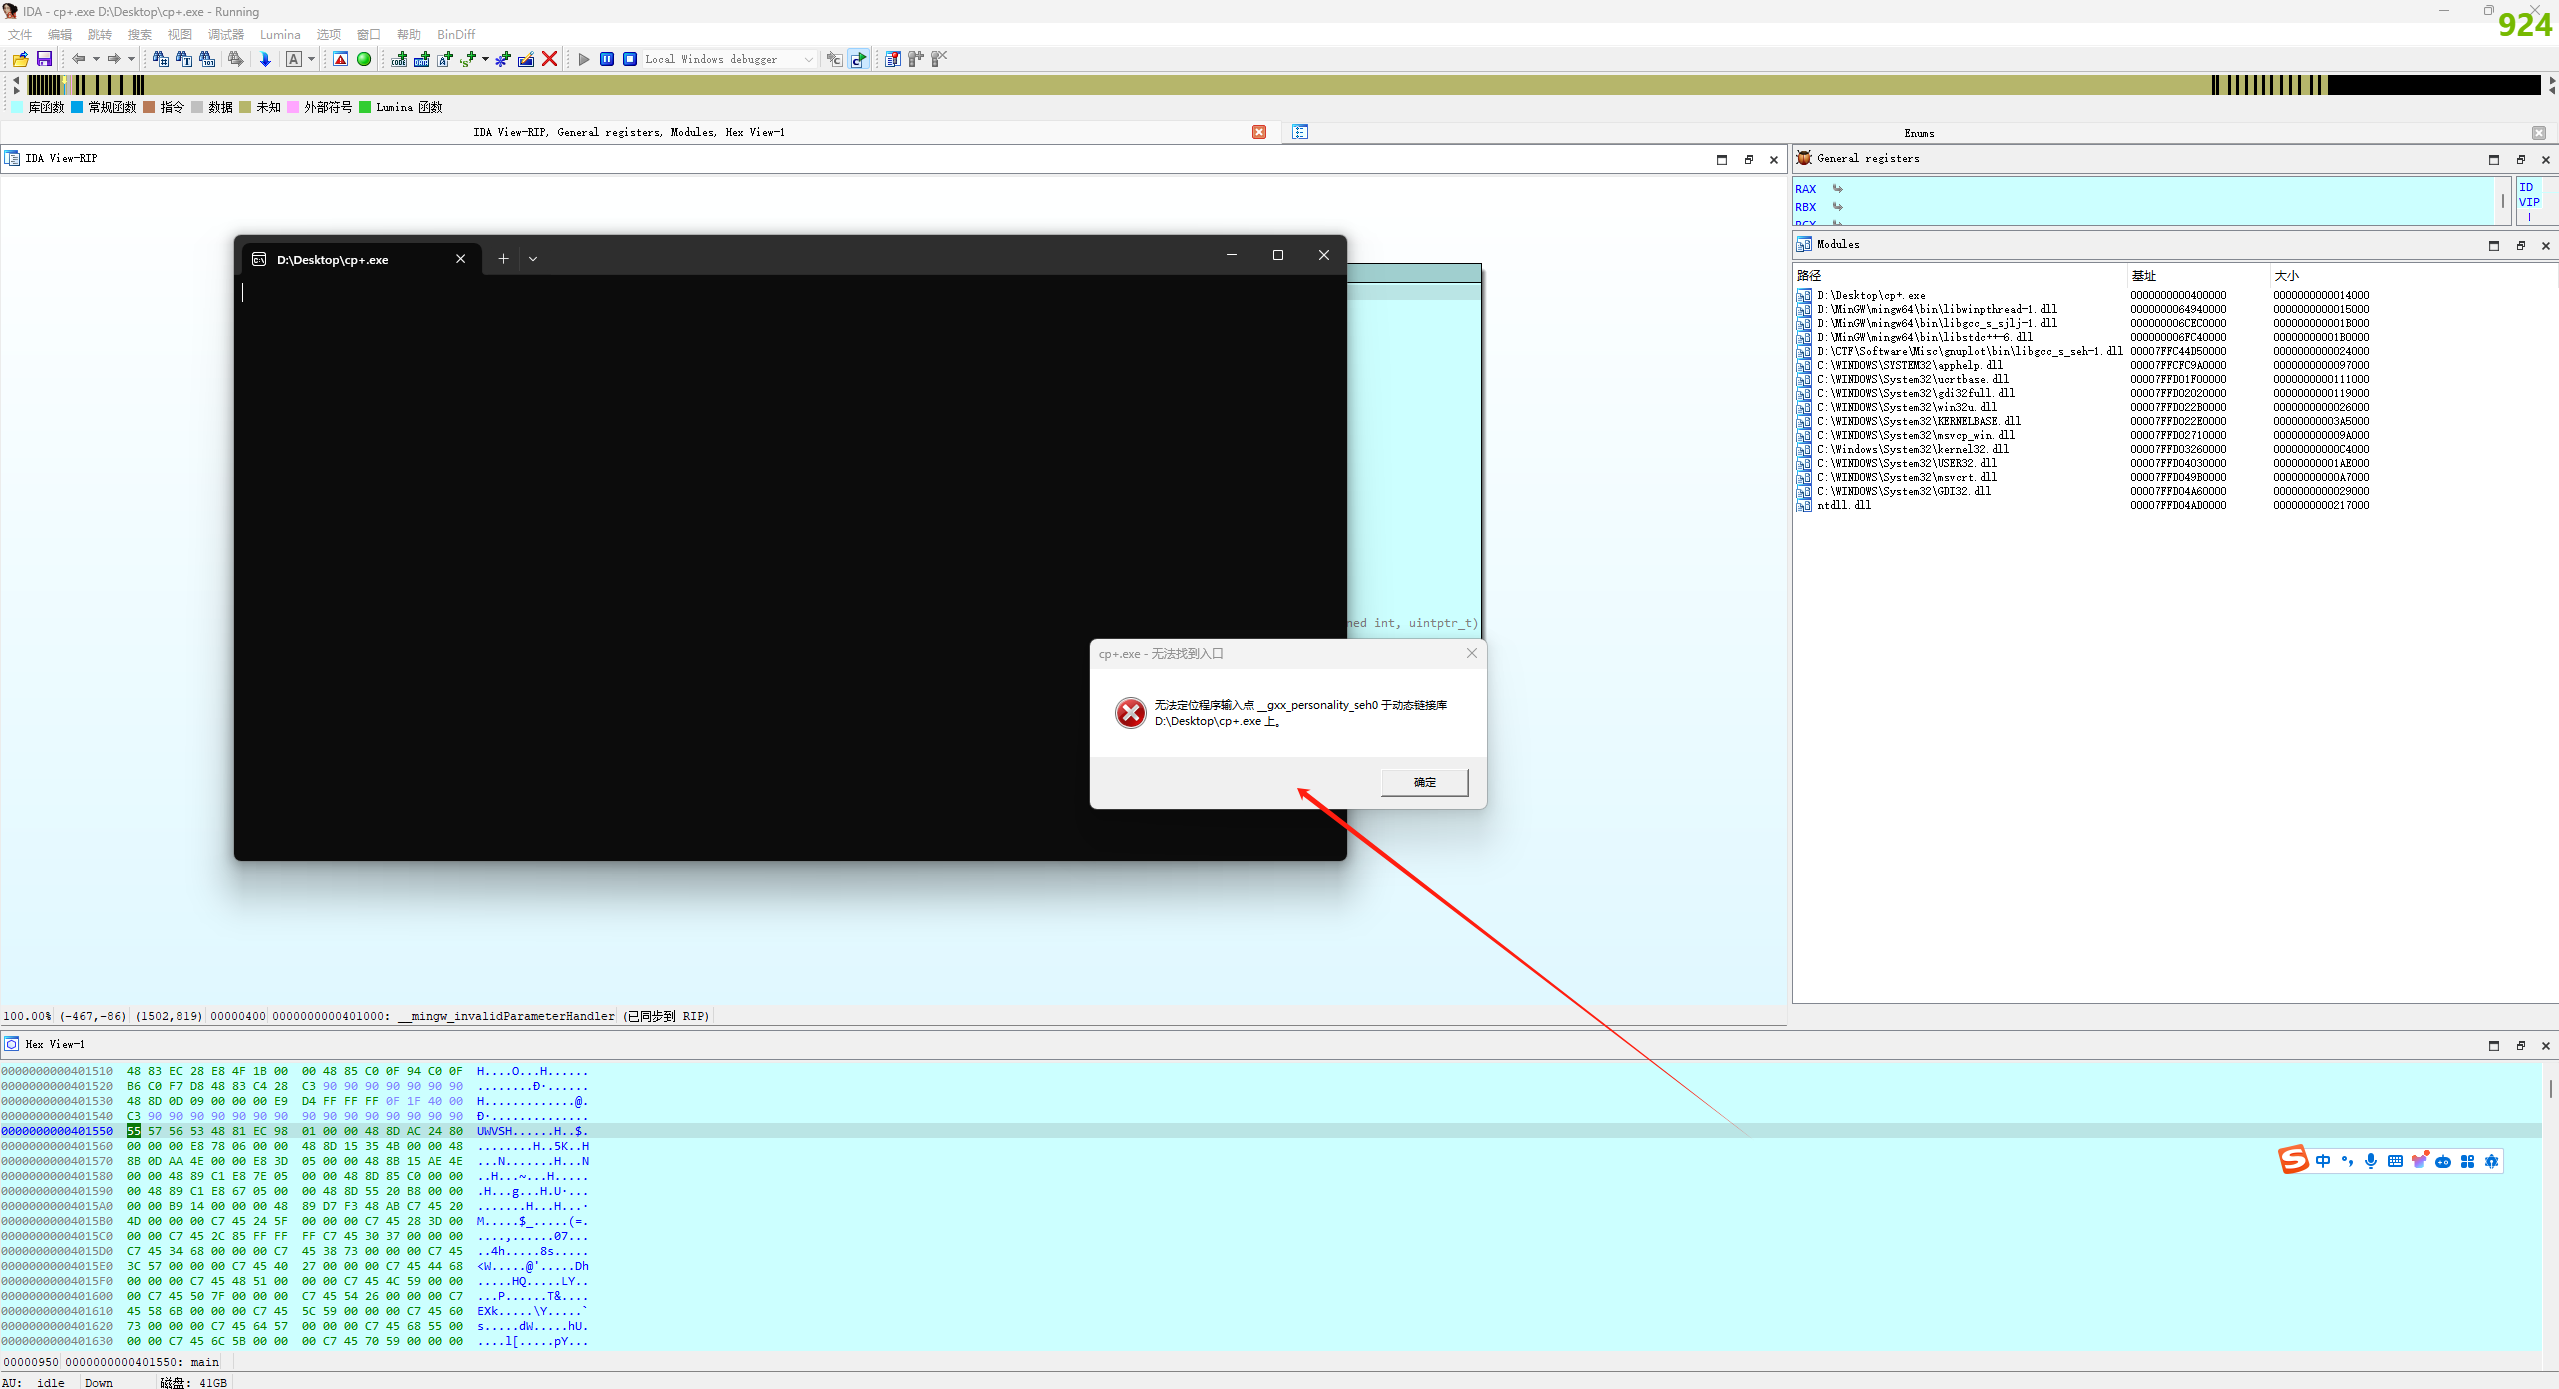Open the Local Windows debugger dropdown
This screenshot has height=1389, width=2559.
coord(808,59)
